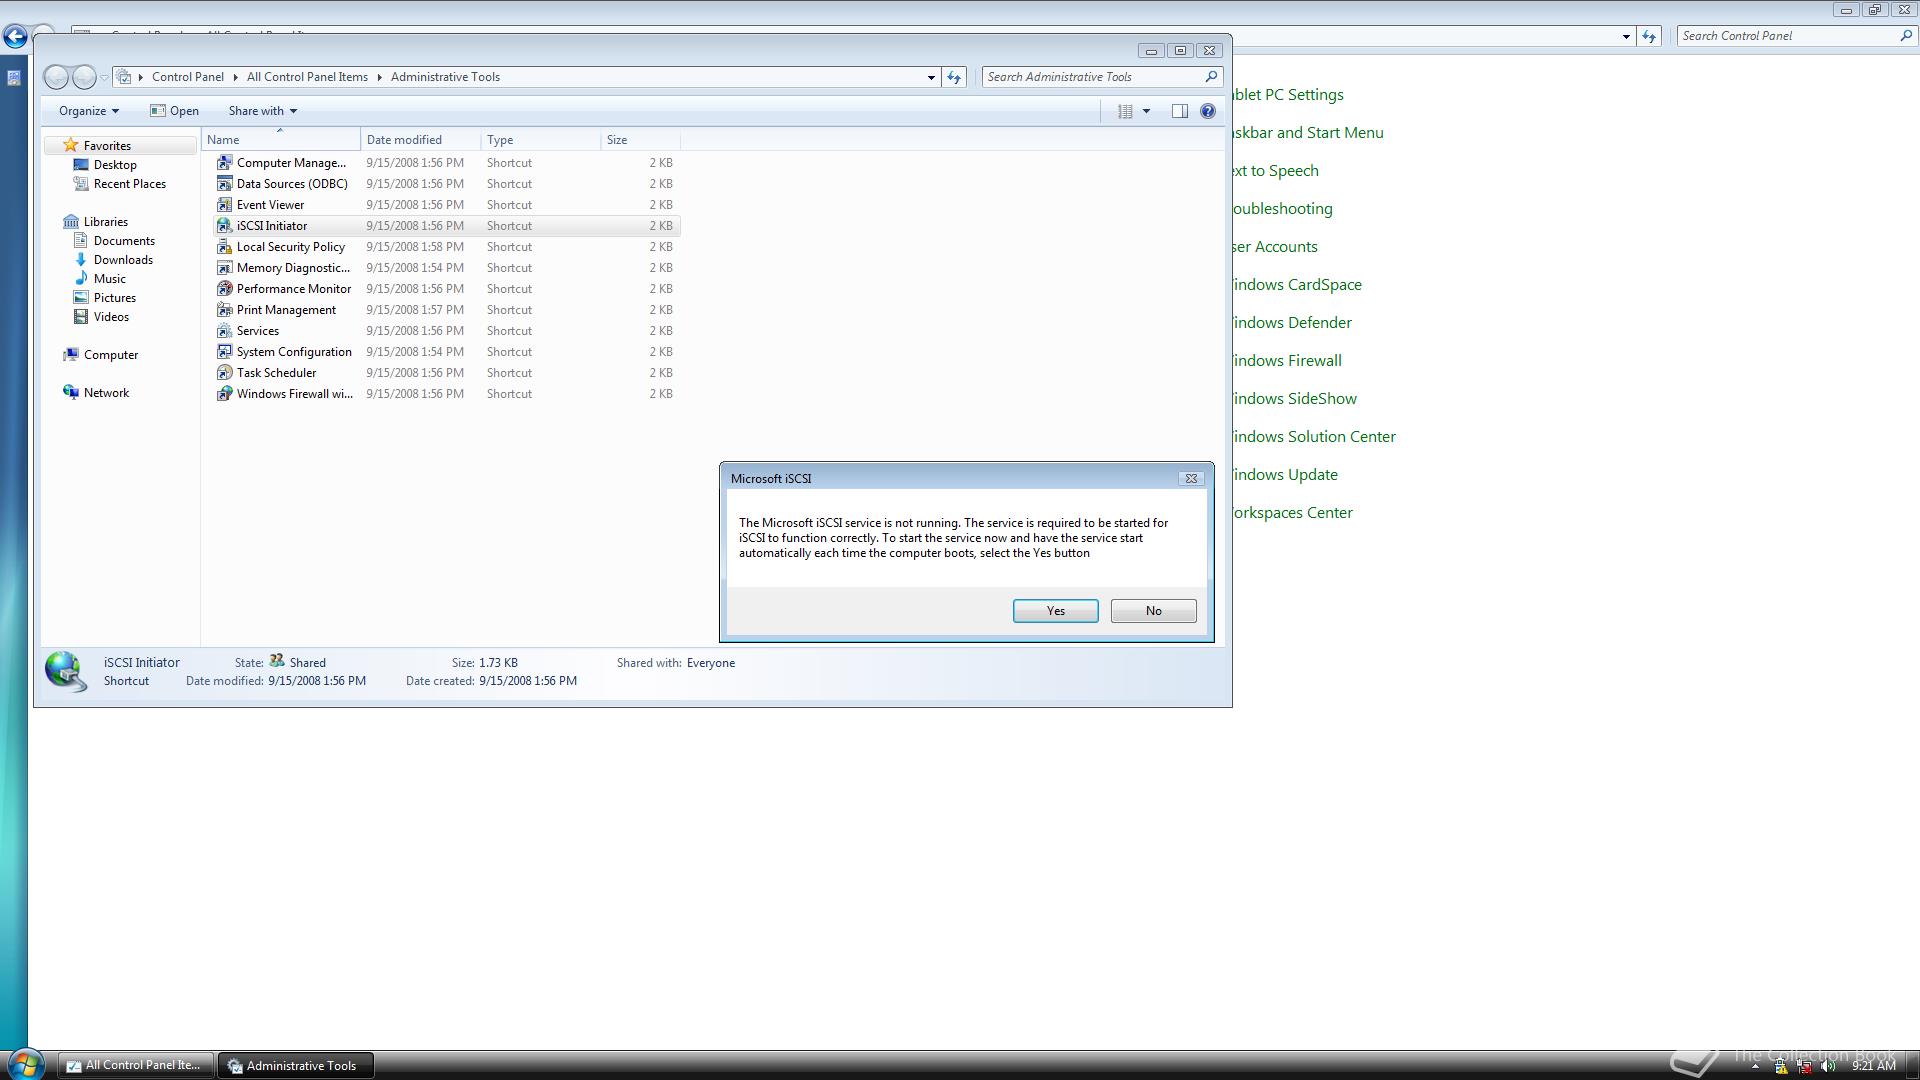Viewport: 1920px width, 1080px height.
Task: Click search magnifier in Administrative Tools
Action: (1211, 77)
